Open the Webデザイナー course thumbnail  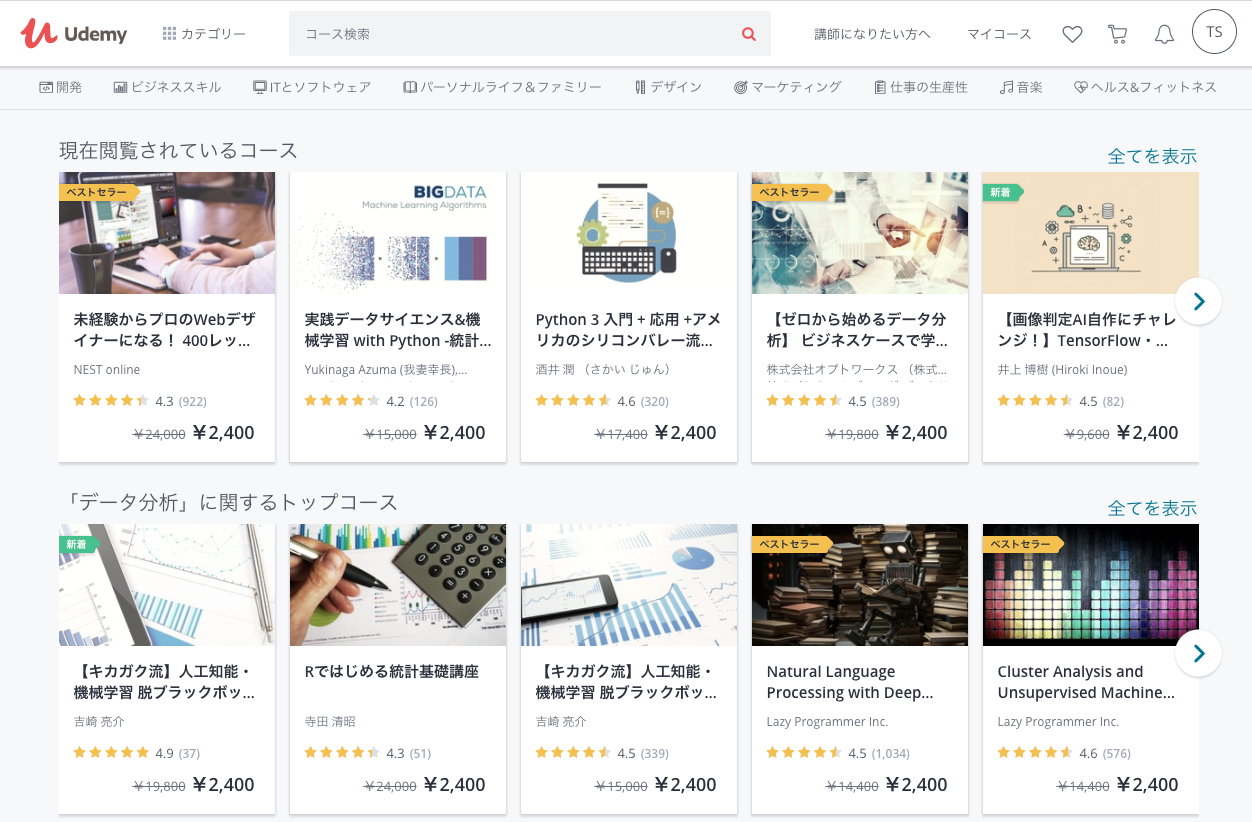[x=167, y=233]
